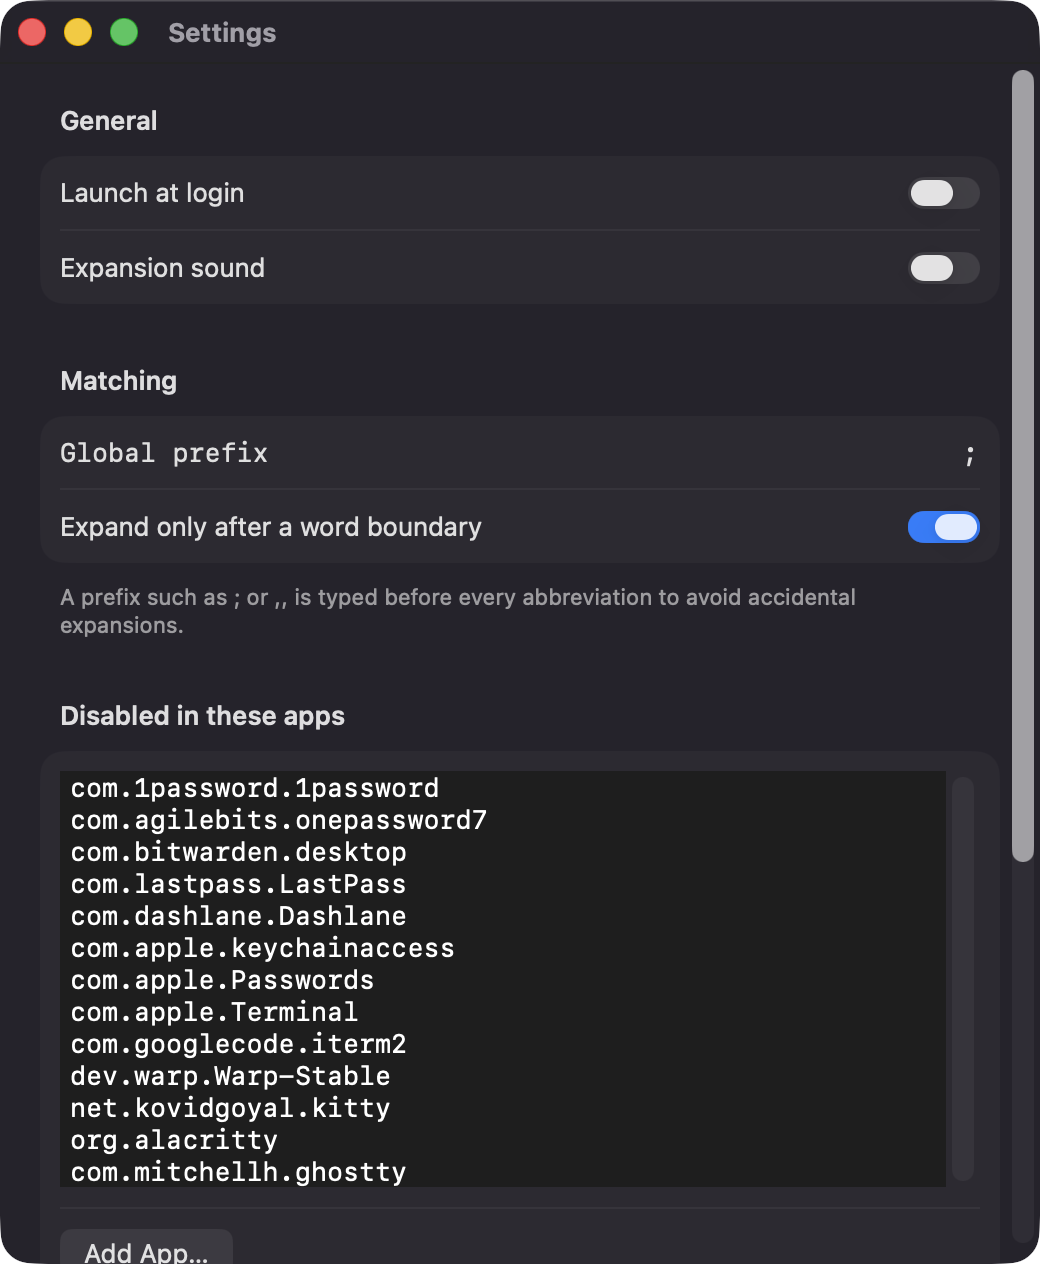Select the dev.warp.Warp-Stable entry
Image resolution: width=1040 pixels, height=1264 pixels.
(231, 1076)
